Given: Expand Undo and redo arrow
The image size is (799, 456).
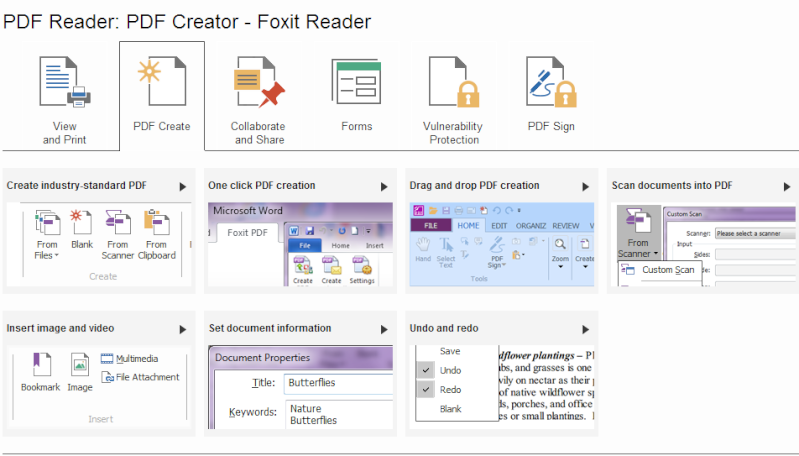Looking at the screenshot, I should tap(585, 330).
